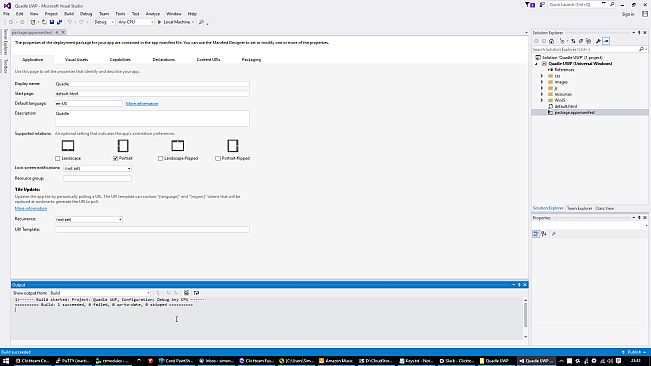Image resolution: width=651 pixels, height=366 pixels.
Task: Switch to the Packaging tab
Action: 251,60
